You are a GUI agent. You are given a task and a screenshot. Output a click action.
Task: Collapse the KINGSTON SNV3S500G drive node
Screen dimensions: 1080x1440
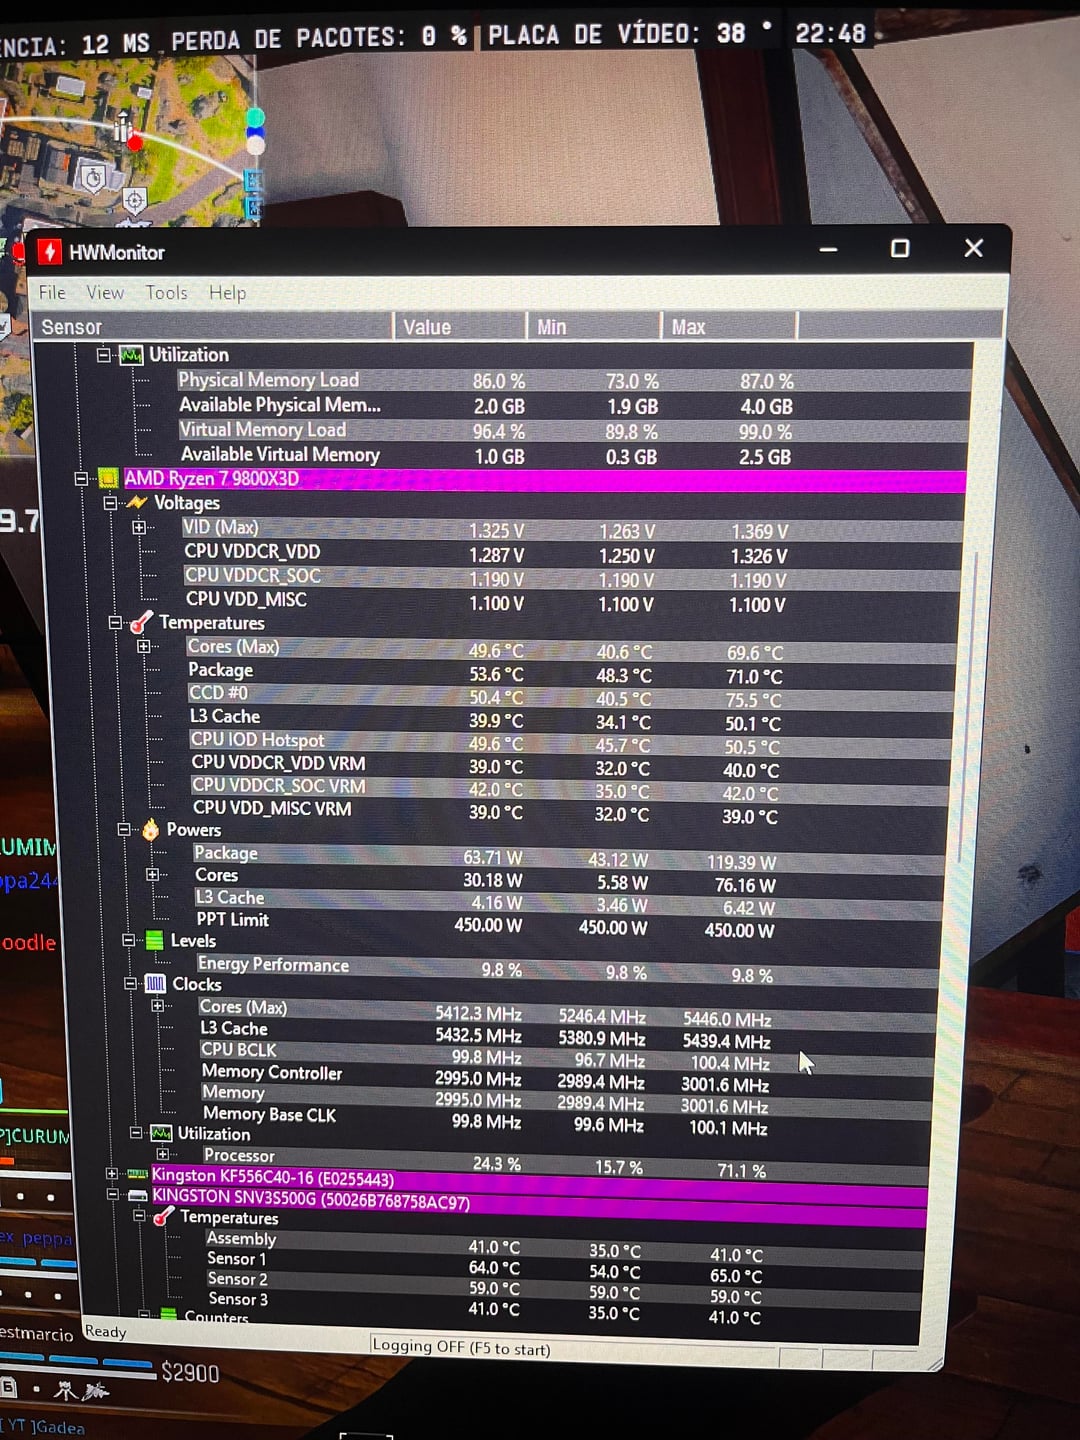112,1195
